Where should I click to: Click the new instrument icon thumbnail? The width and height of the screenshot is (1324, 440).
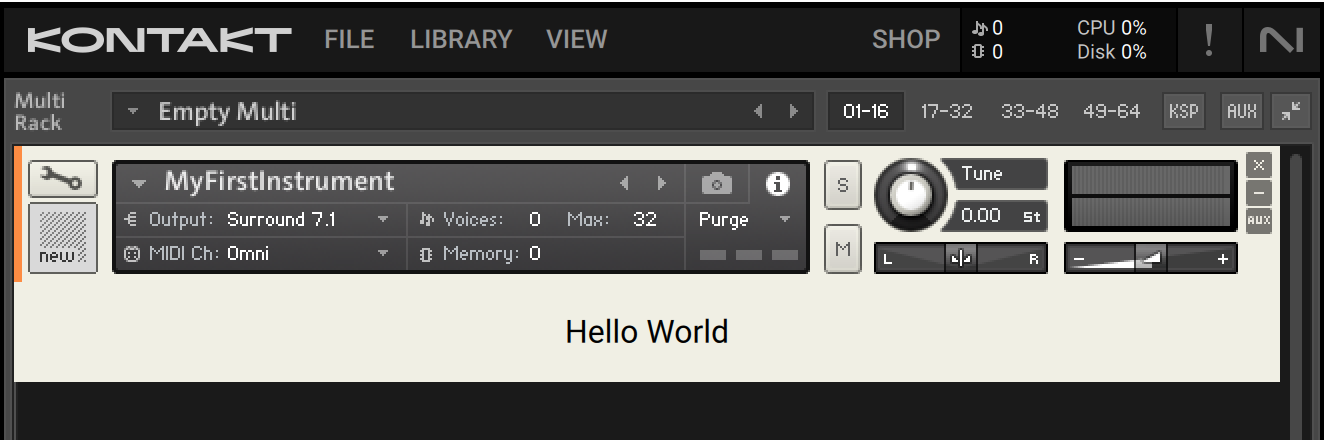click(63, 238)
